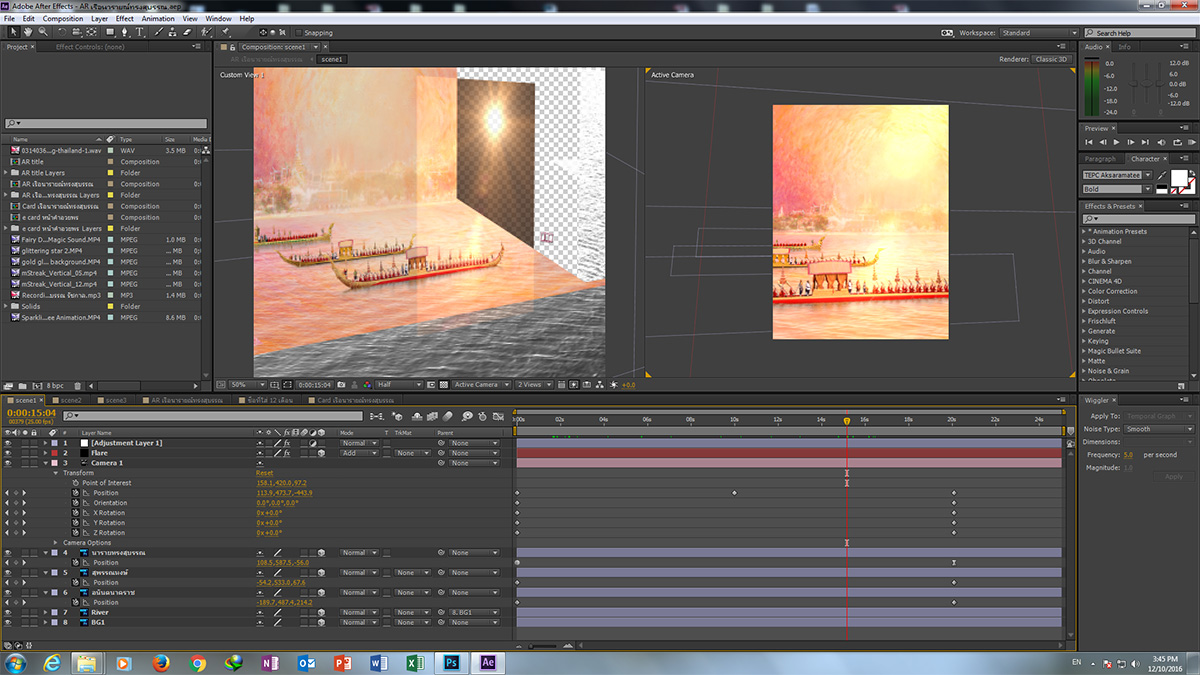
Task: Click the timeline search field
Action: [212, 414]
